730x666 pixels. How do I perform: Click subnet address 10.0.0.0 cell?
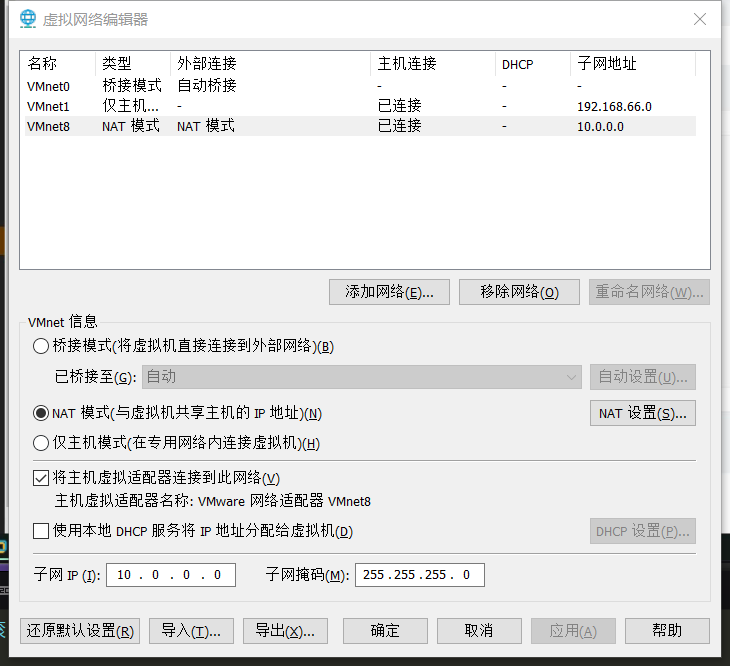[600, 127]
